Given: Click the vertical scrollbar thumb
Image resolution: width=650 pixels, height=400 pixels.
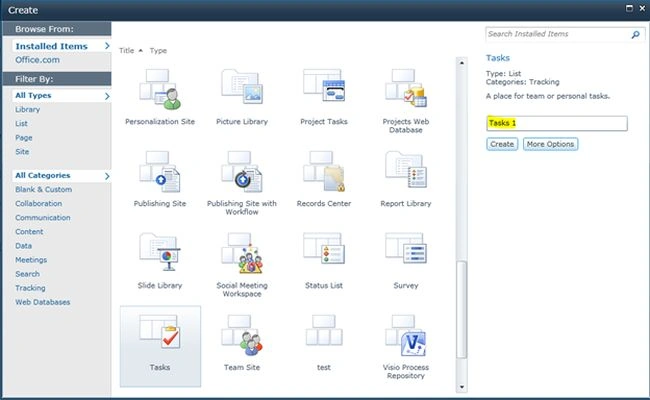Looking at the screenshot, I should [461, 309].
